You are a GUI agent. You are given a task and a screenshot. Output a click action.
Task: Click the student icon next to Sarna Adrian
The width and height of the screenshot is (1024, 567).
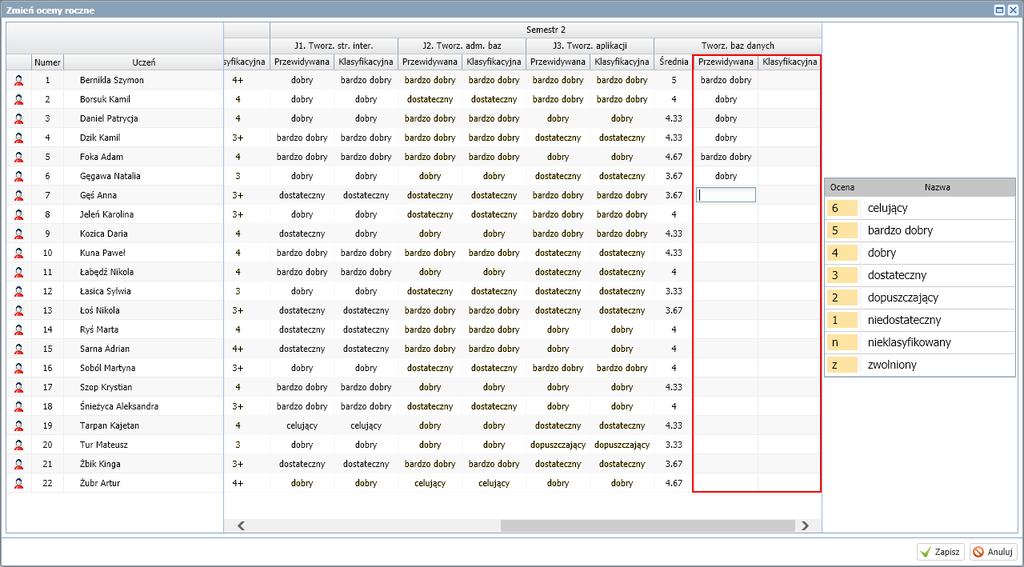(x=18, y=349)
